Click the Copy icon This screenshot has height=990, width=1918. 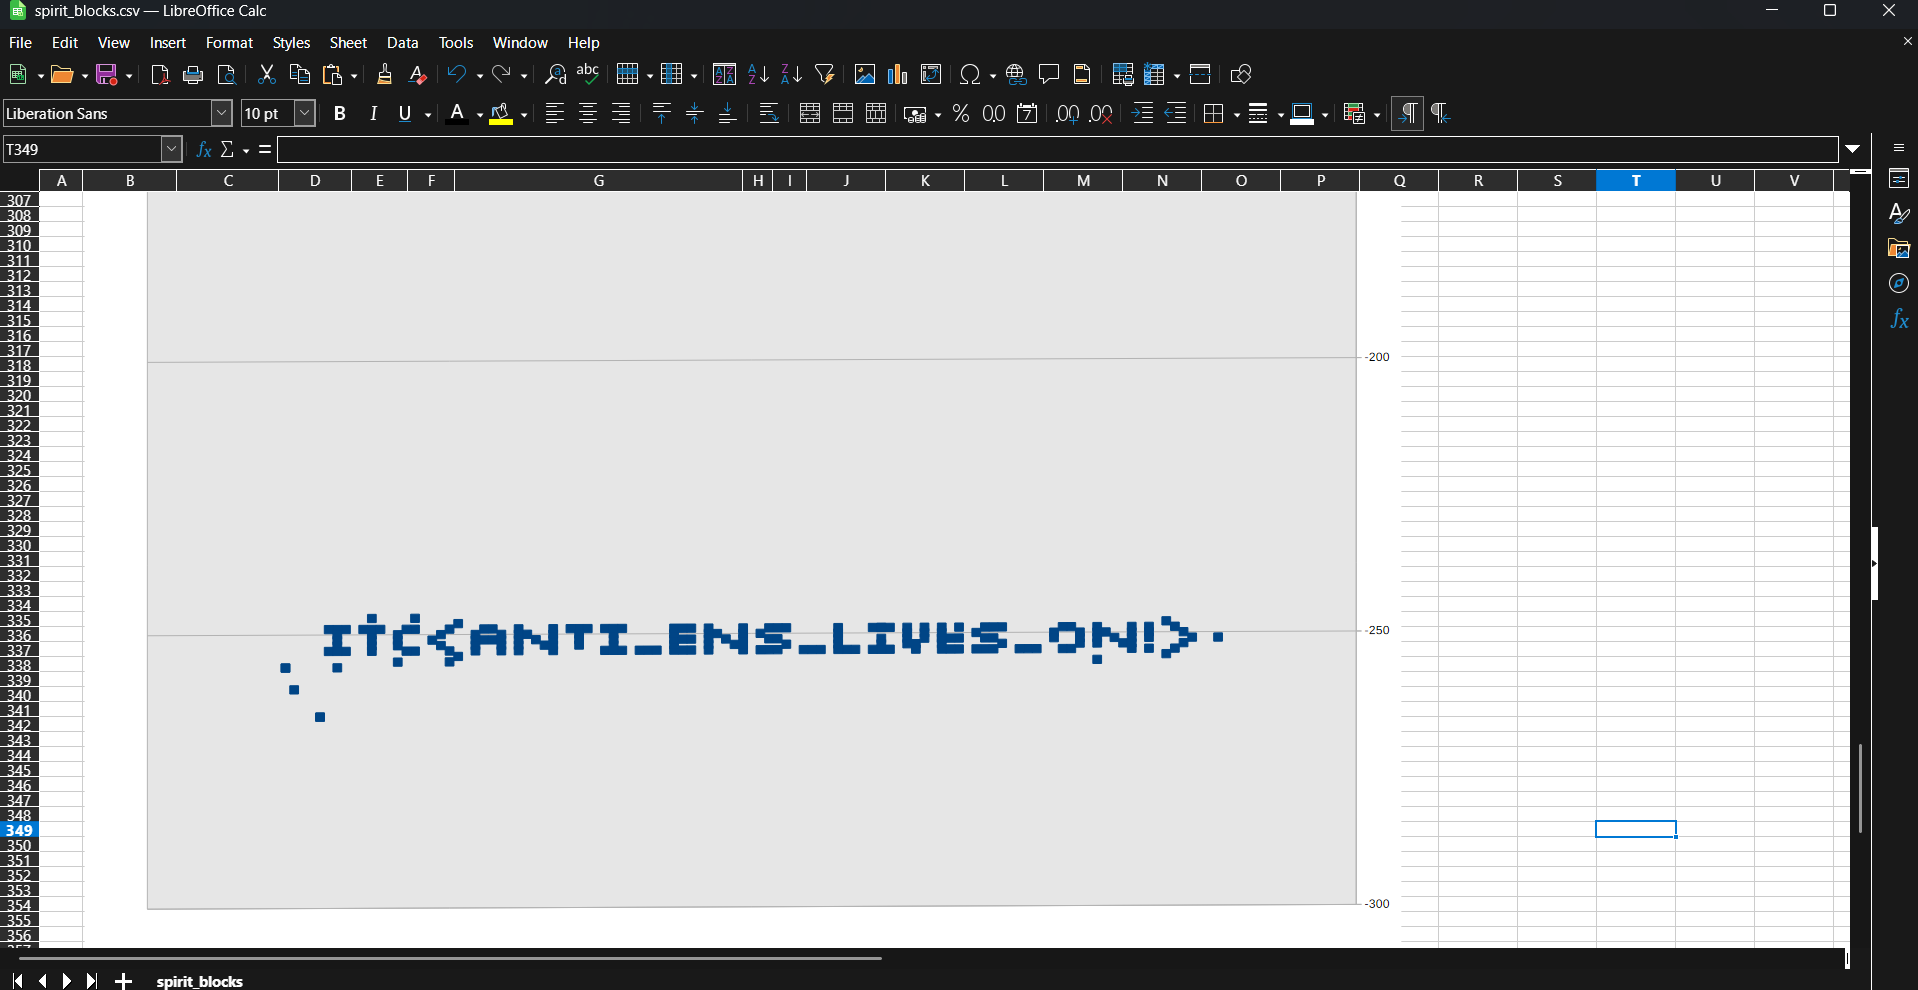[299, 74]
